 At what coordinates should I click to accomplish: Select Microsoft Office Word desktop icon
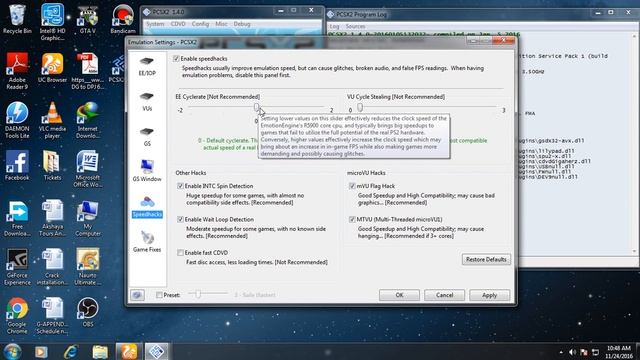click(x=87, y=169)
